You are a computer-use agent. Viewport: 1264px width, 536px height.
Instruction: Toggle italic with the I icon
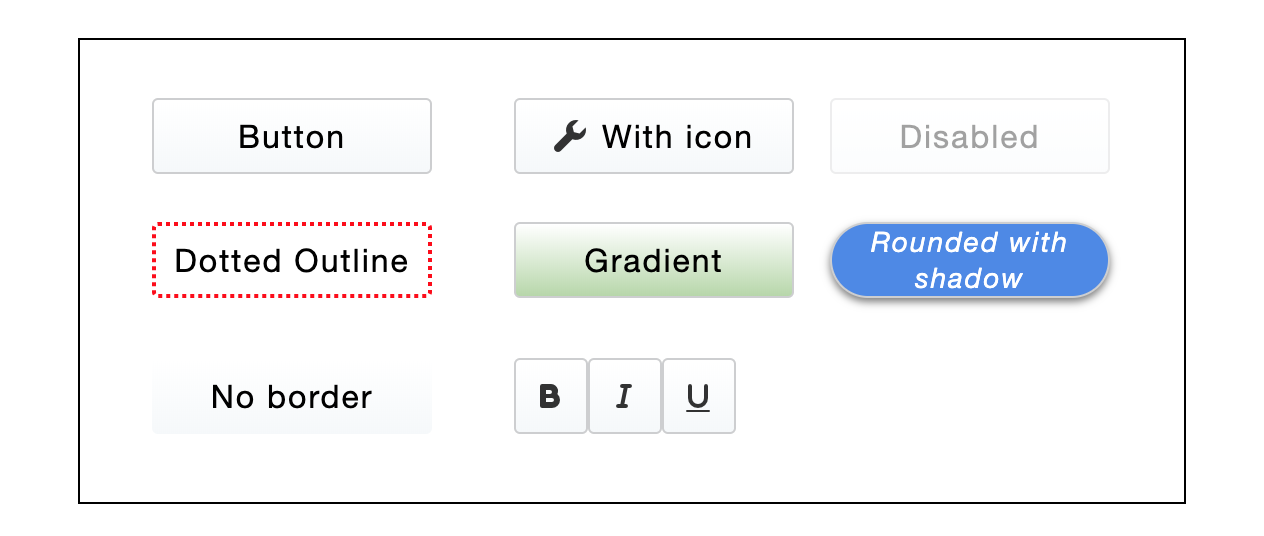click(x=625, y=397)
